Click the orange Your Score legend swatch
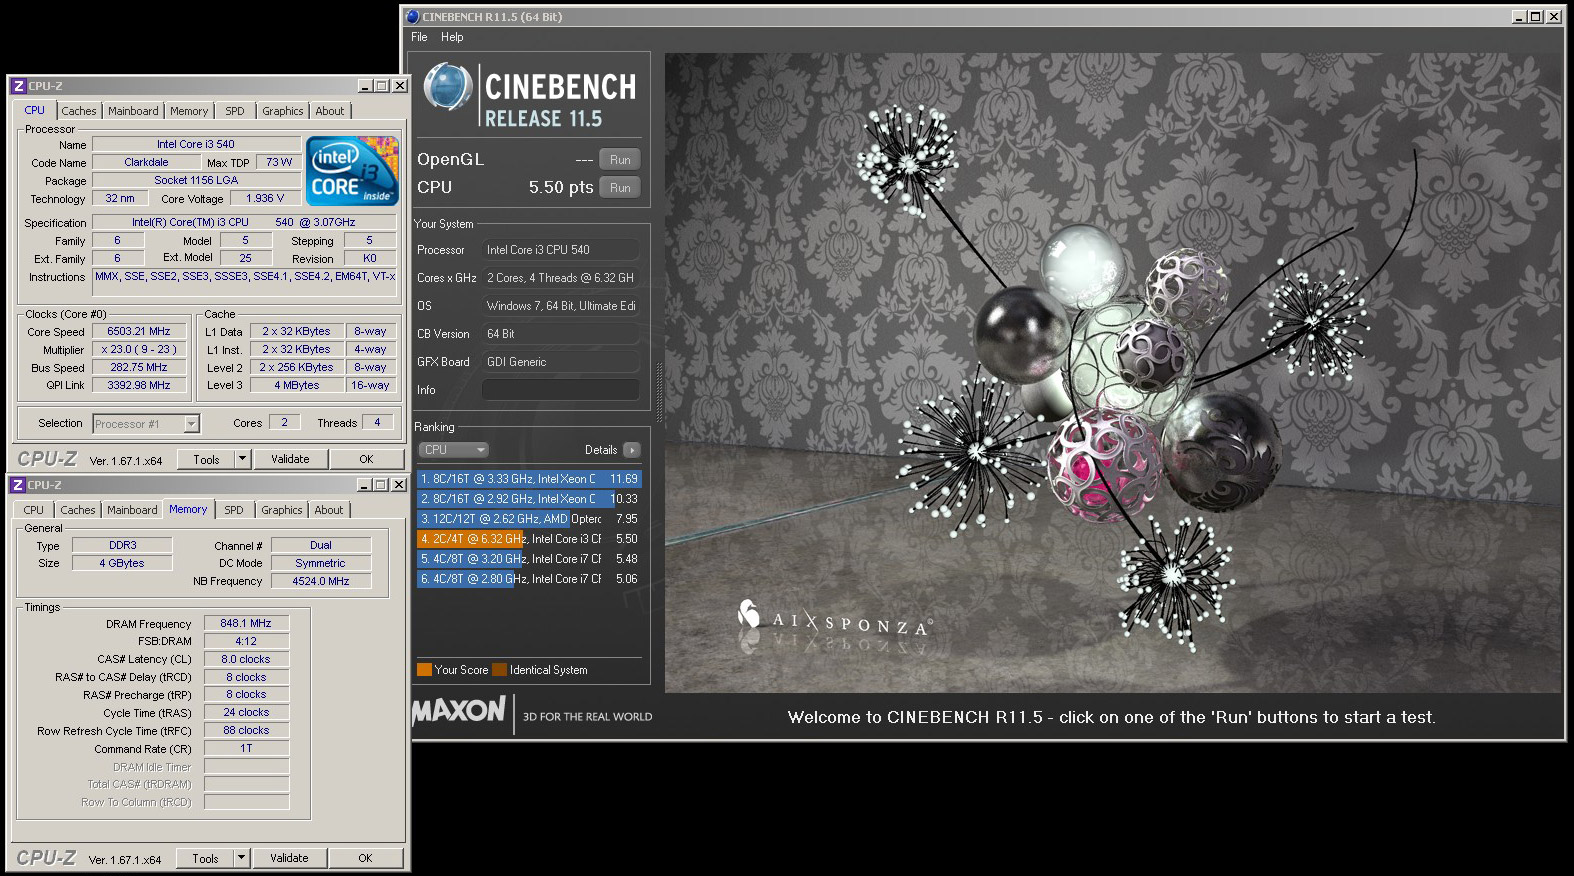Image resolution: width=1574 pixels, height=876 pixels. point(424,670)
